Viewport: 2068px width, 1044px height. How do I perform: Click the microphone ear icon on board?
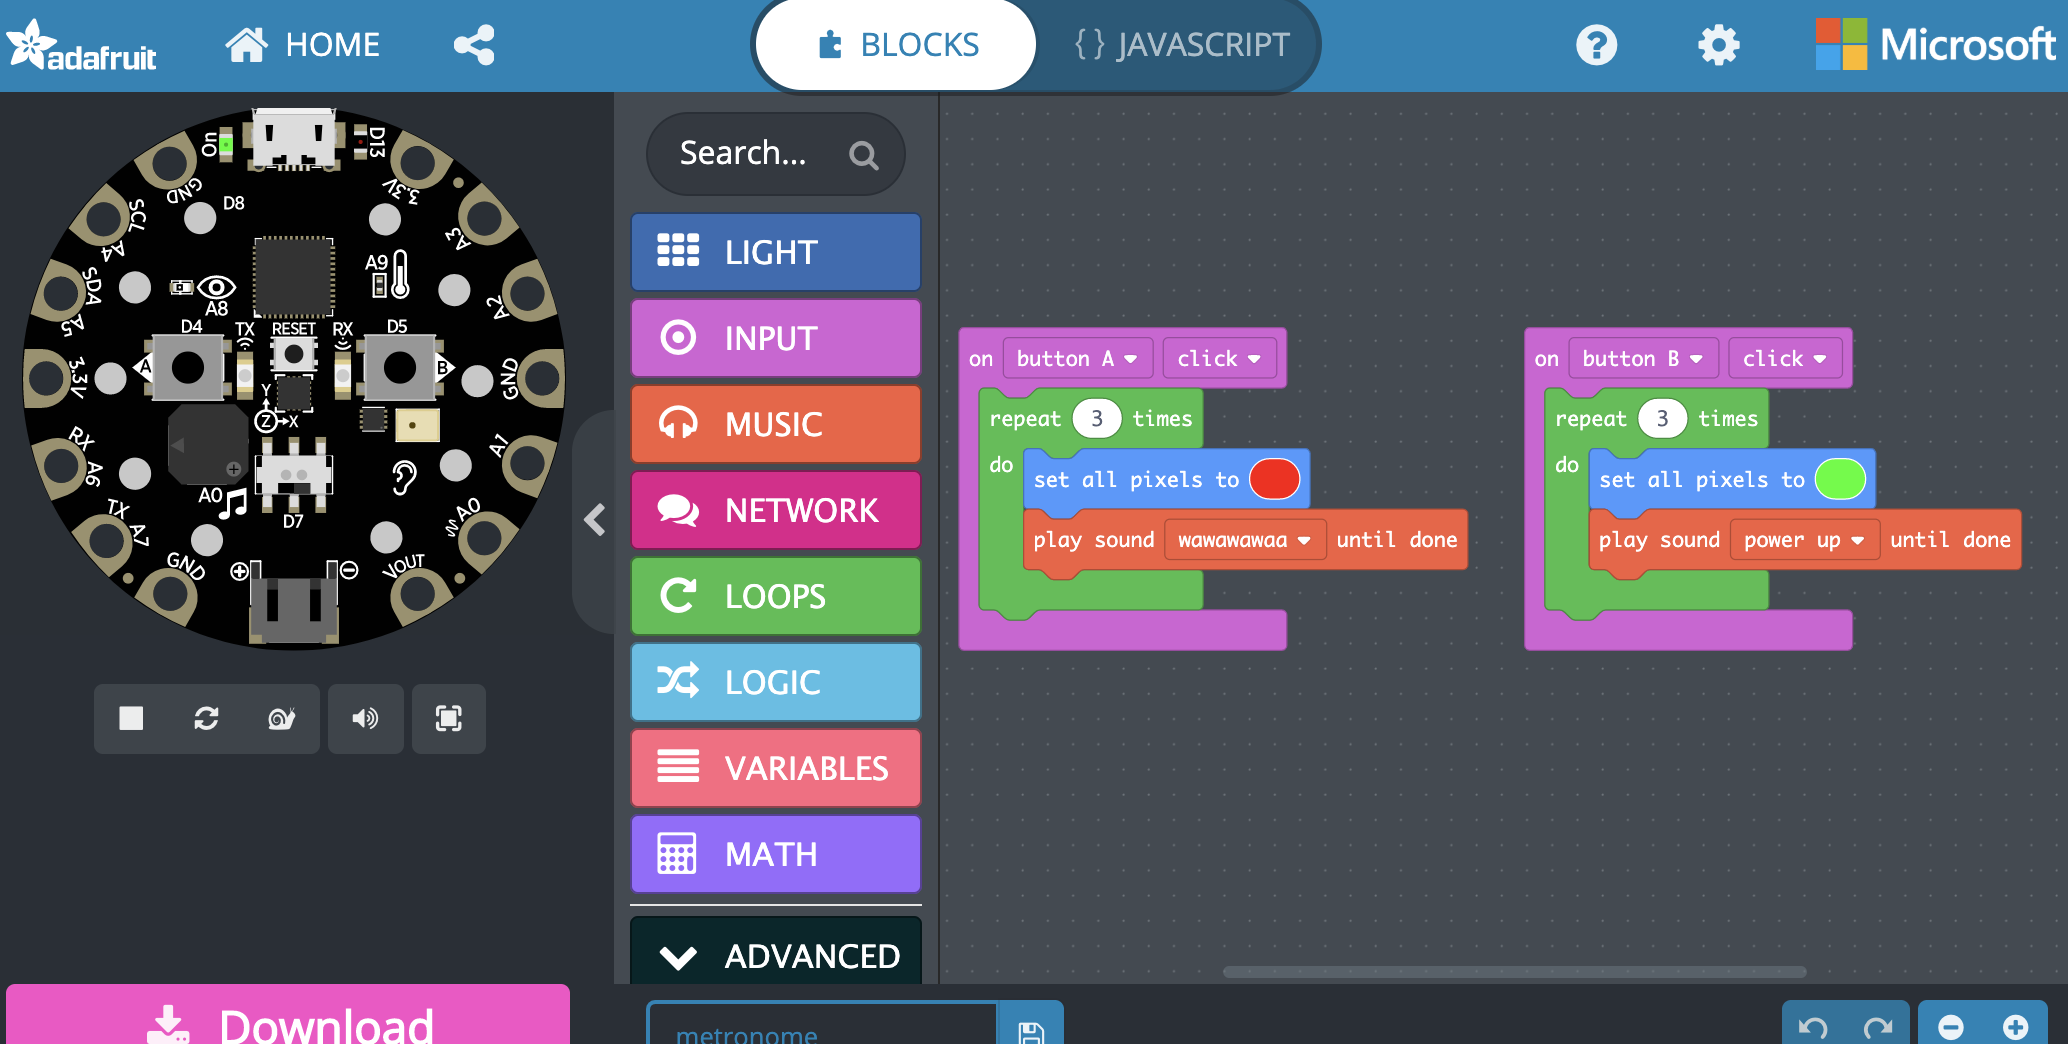[x=403, y=477]
